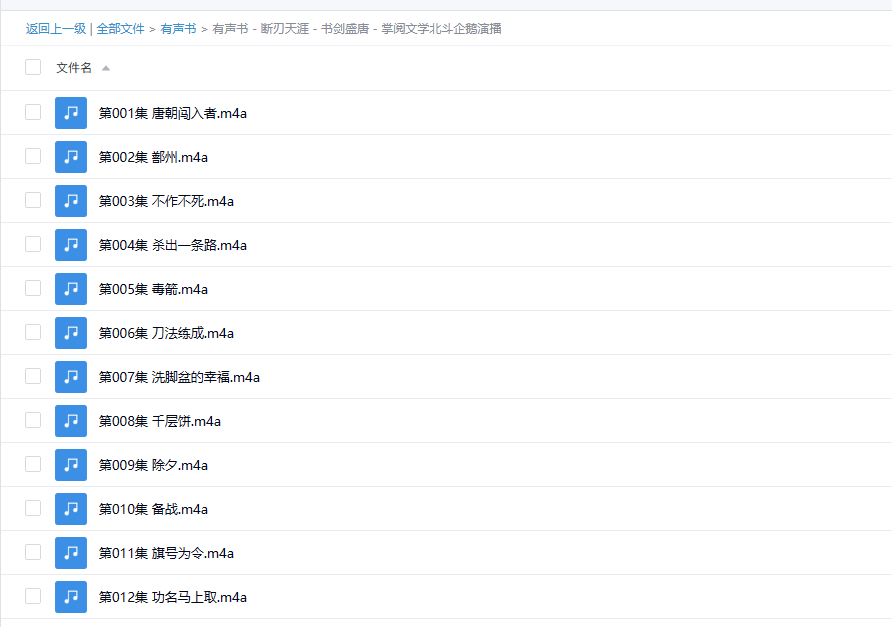This screenshot has width=892, height=627.
Task: Open the 全部文件 breadcrumb link
Action: [121, 28]
